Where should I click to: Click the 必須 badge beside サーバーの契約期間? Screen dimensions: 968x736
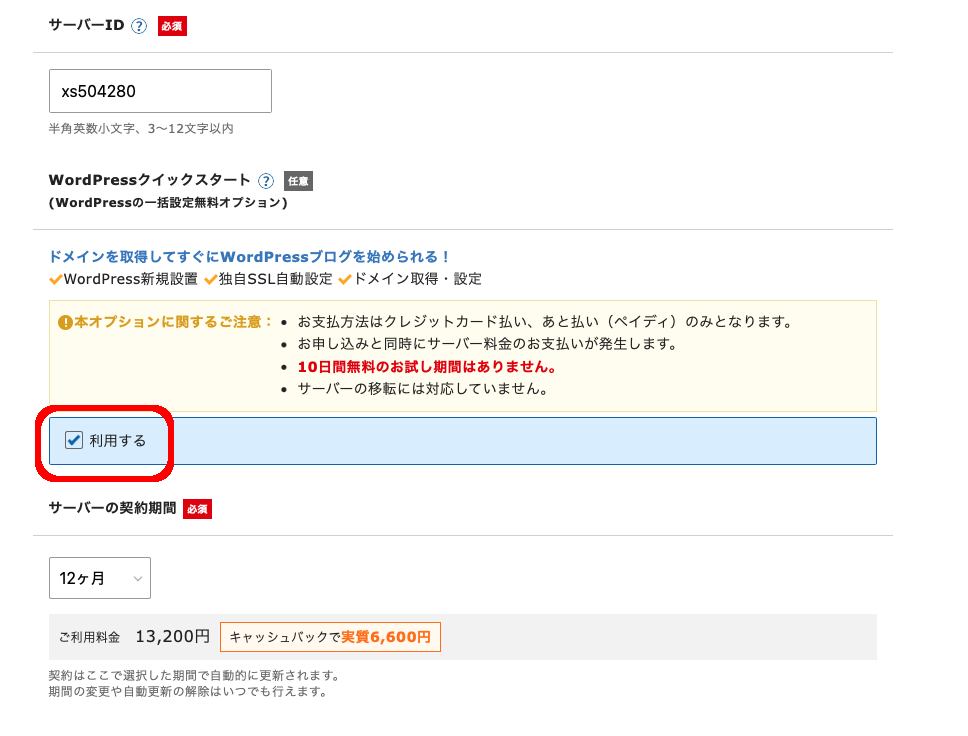pyautogui.click(x=197, y=509)
